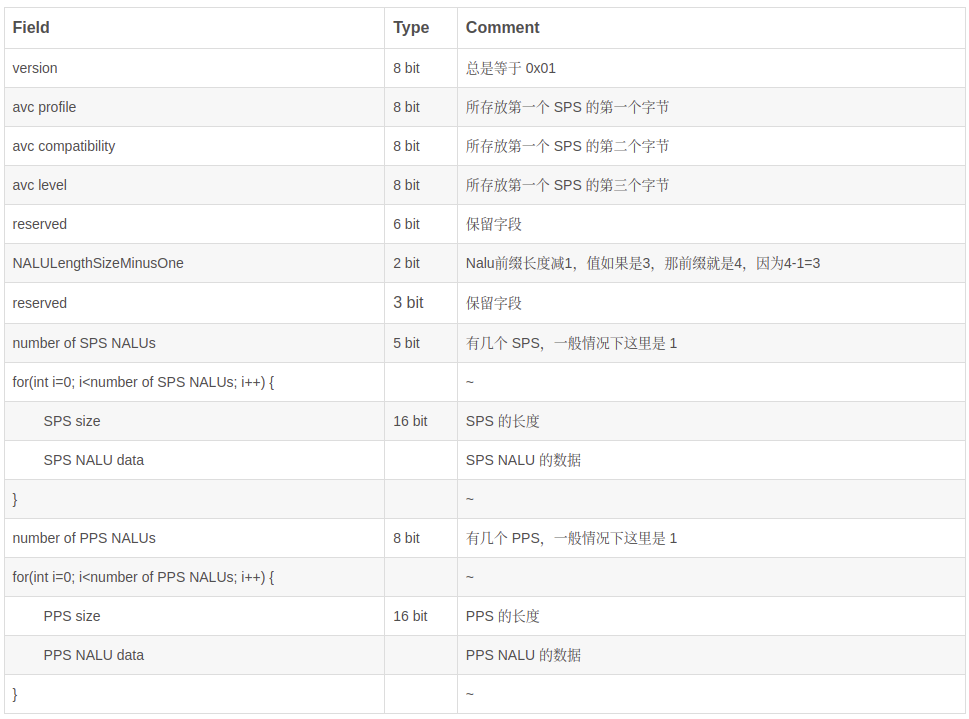Select the NALULengthSizeMinusOne field text
Viewport: 969px width, 719px height.
click(98, 263)
